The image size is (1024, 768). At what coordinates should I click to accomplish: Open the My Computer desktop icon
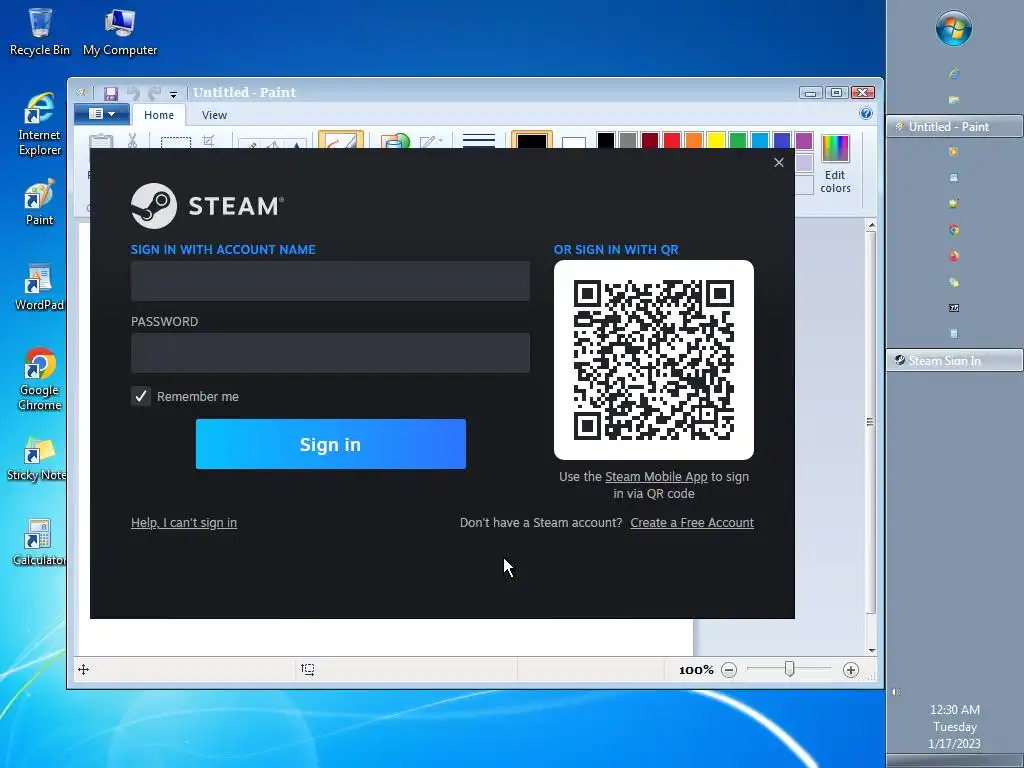(120, 32)
